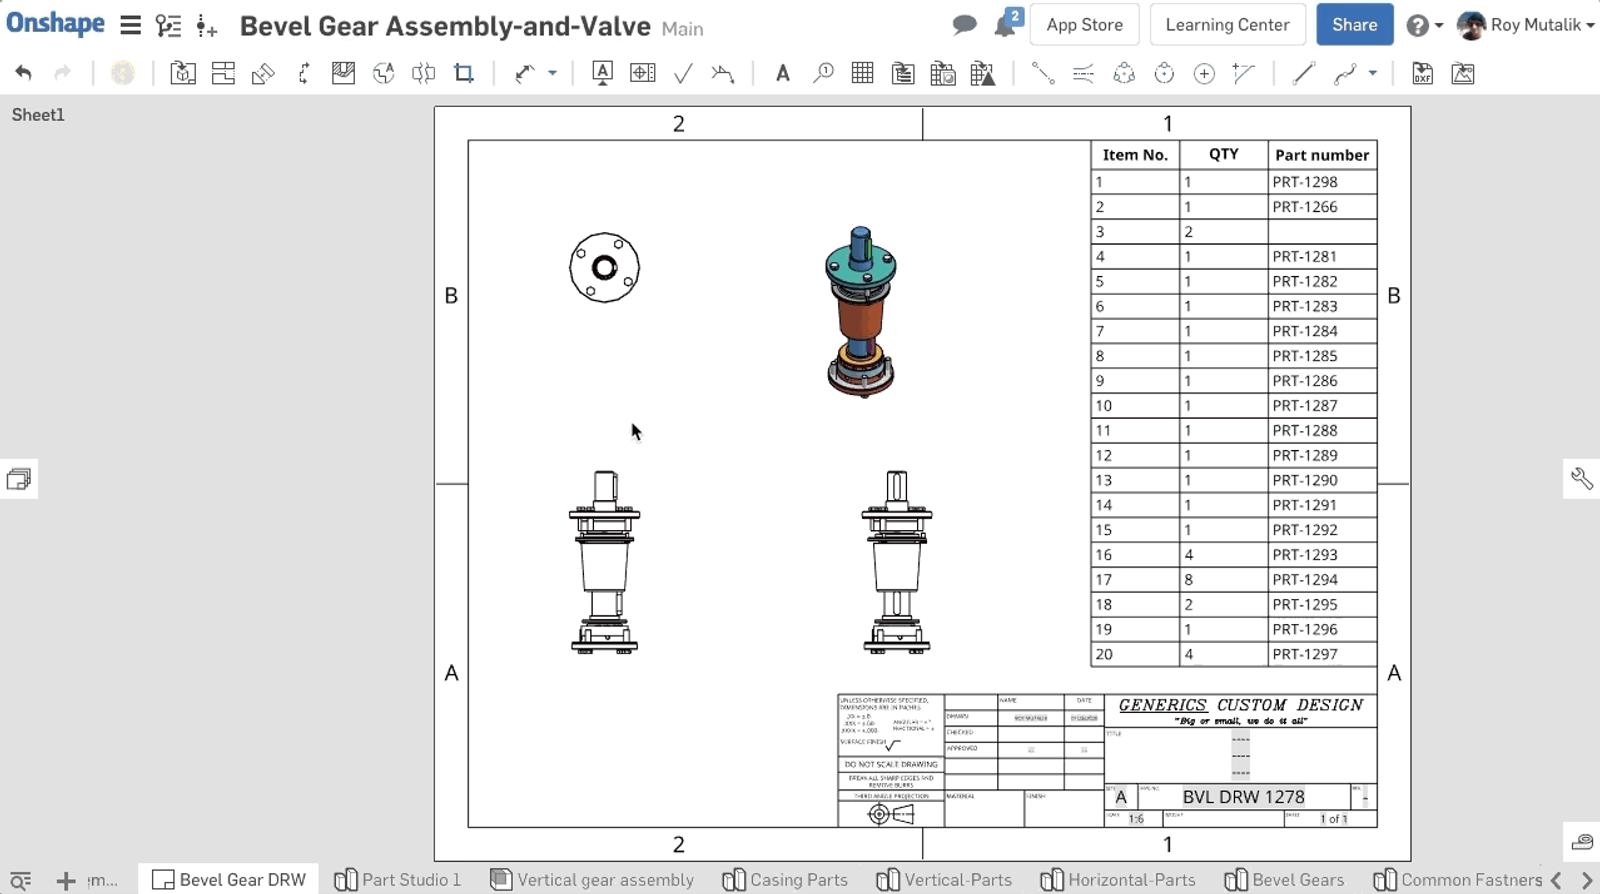
Task: Open the Learning Center
Action: (x=1227, y=25)
